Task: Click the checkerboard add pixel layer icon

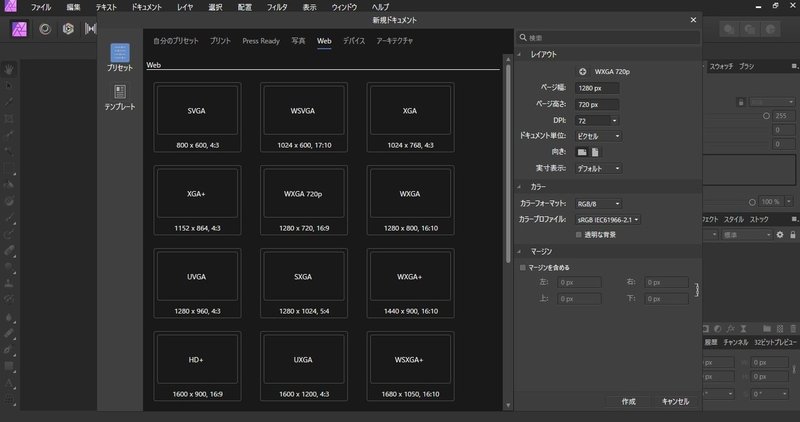Action: 780,329
